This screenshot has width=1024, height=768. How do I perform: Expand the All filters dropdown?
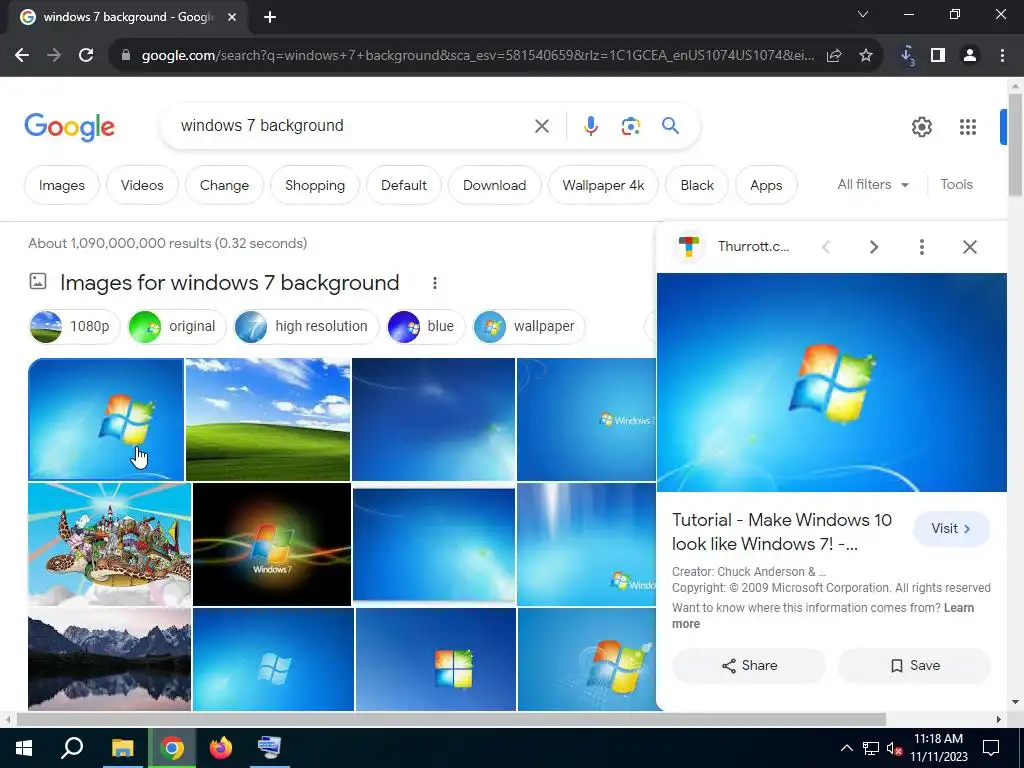[873, 185]
